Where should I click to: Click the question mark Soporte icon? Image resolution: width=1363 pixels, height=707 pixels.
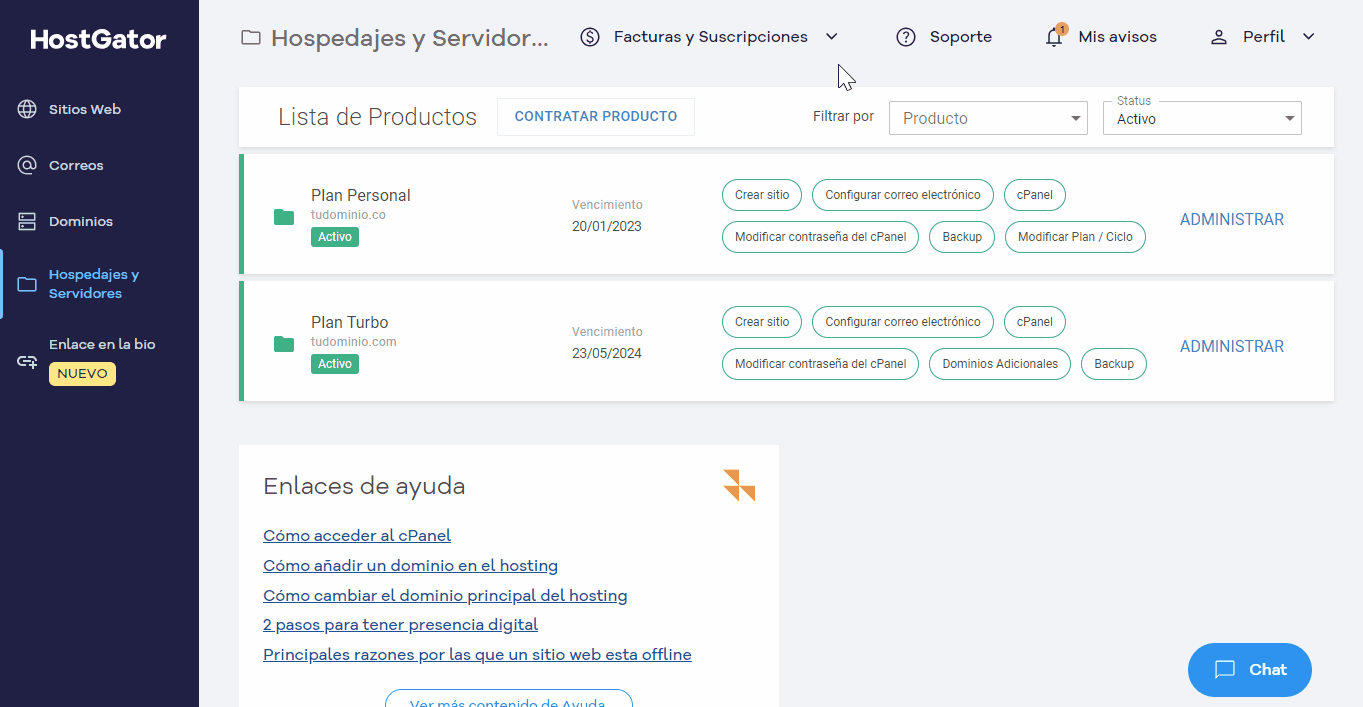906,37
